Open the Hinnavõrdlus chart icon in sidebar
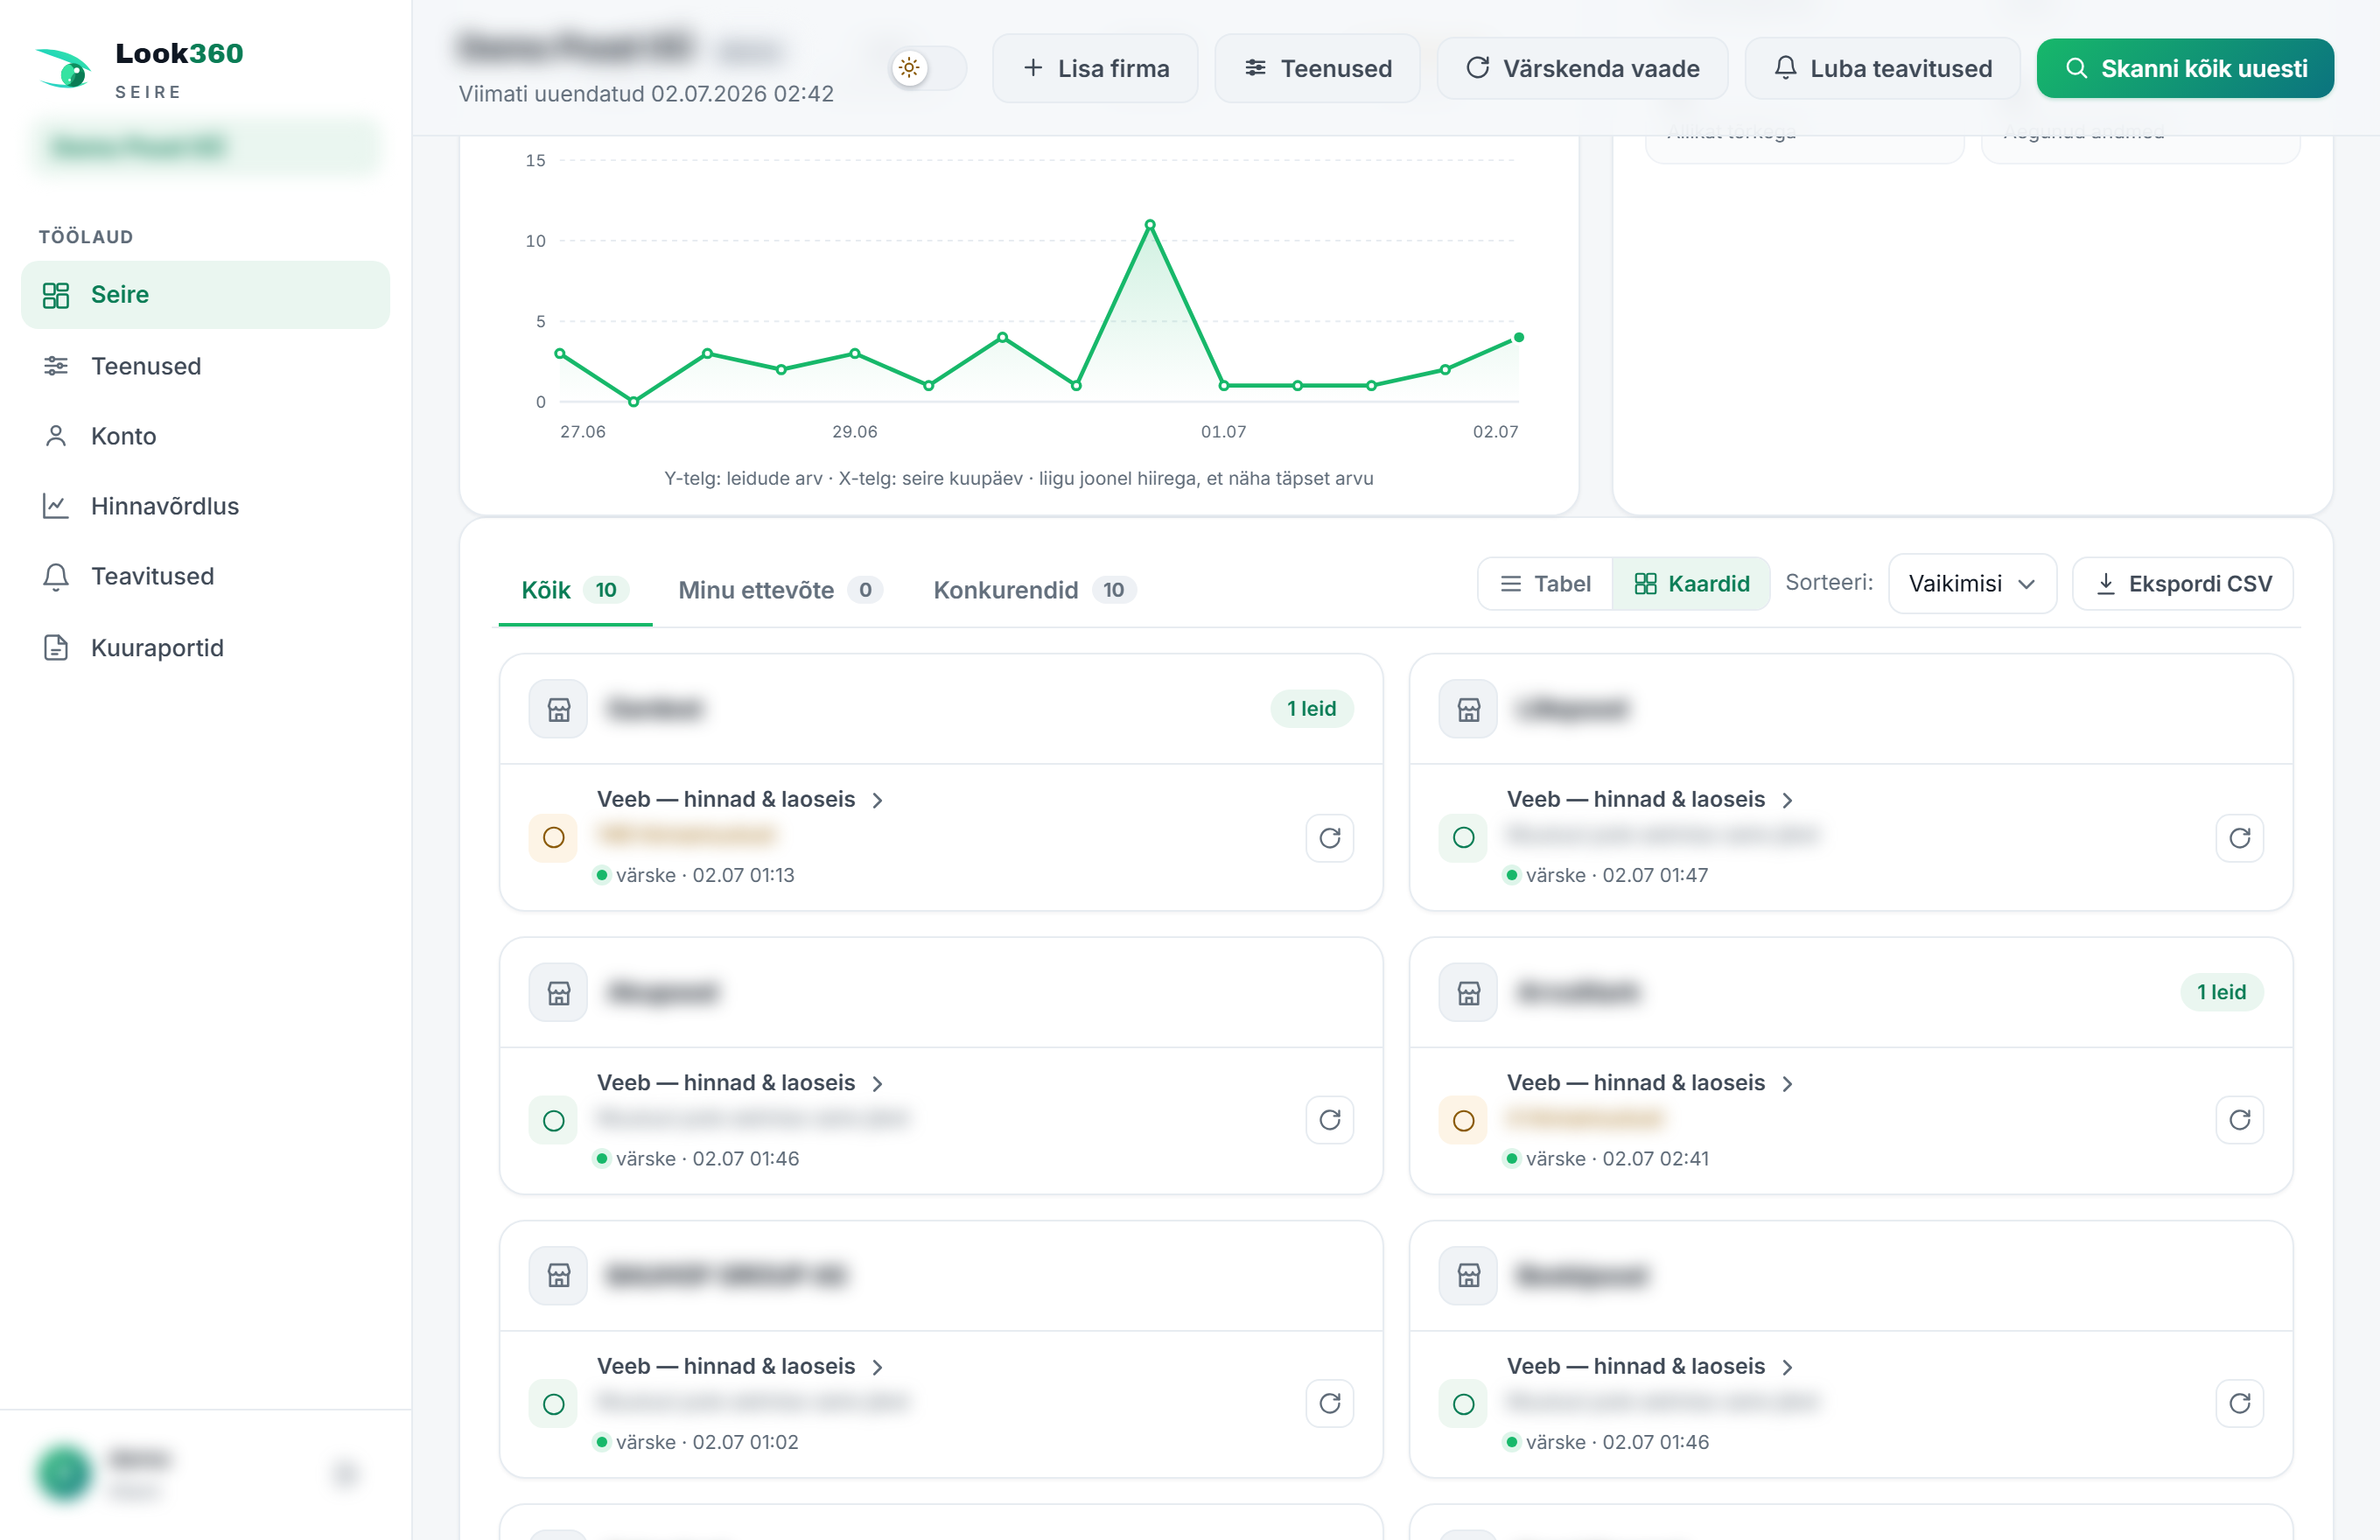This screenshot has width=2380, height=1540. point(56,506)
